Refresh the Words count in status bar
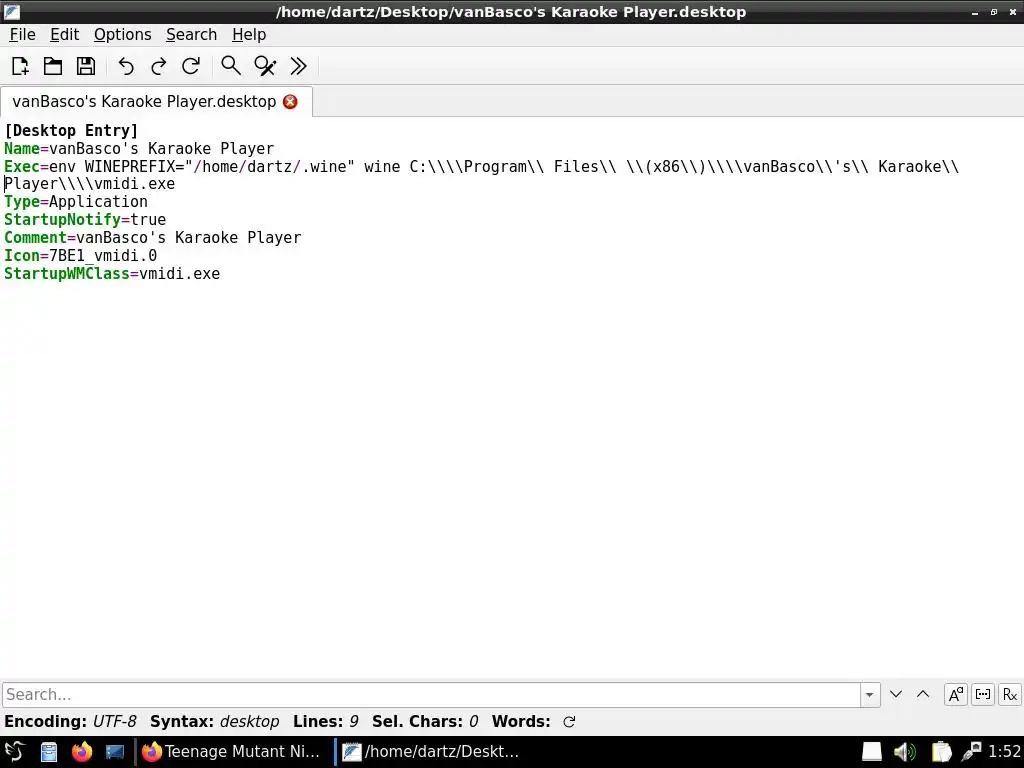1024x768 pixels. click(x=569, y=722)
